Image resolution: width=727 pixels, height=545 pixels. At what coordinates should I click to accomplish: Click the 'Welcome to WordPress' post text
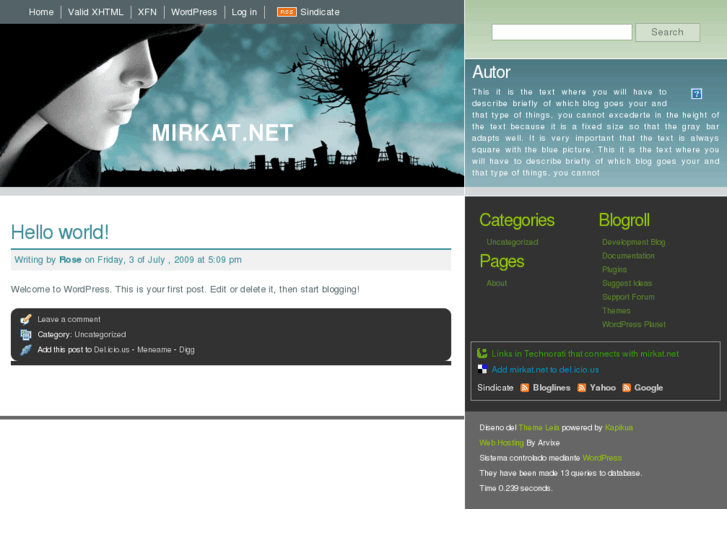tap(185, 289)
